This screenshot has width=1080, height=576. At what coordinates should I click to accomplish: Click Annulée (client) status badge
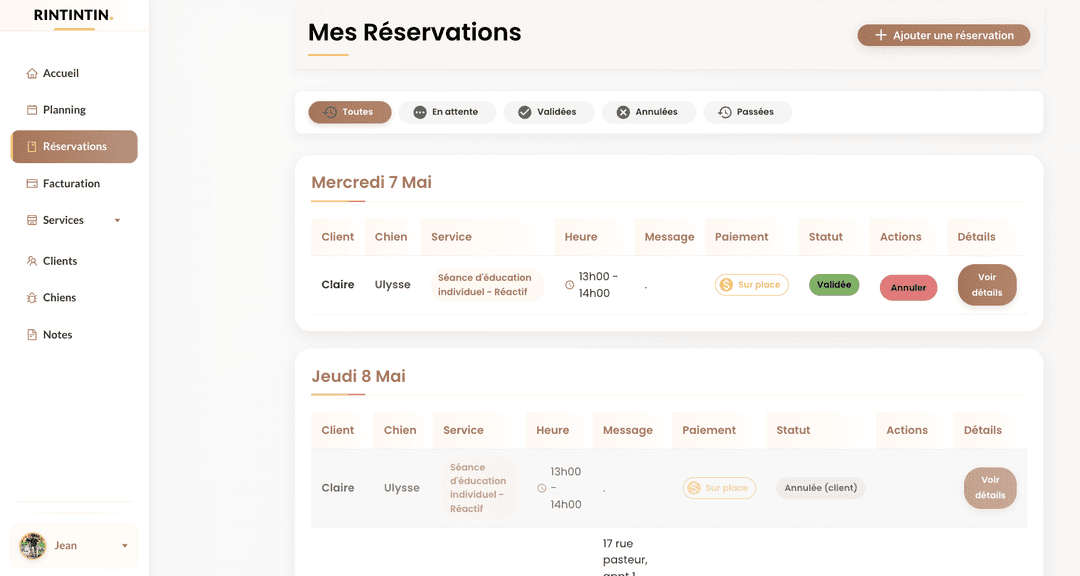820,488
